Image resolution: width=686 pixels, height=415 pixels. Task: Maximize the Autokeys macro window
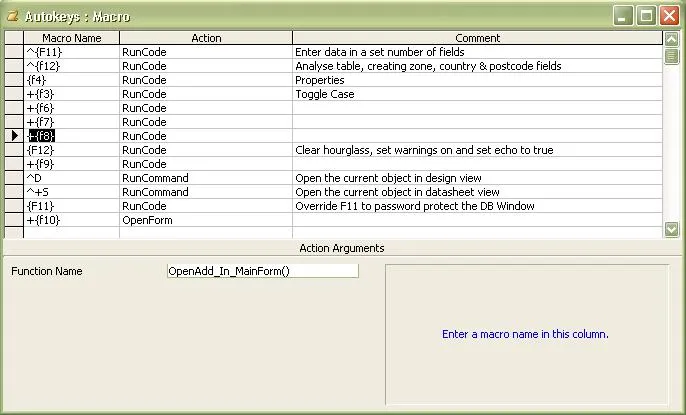pos(646,16)
